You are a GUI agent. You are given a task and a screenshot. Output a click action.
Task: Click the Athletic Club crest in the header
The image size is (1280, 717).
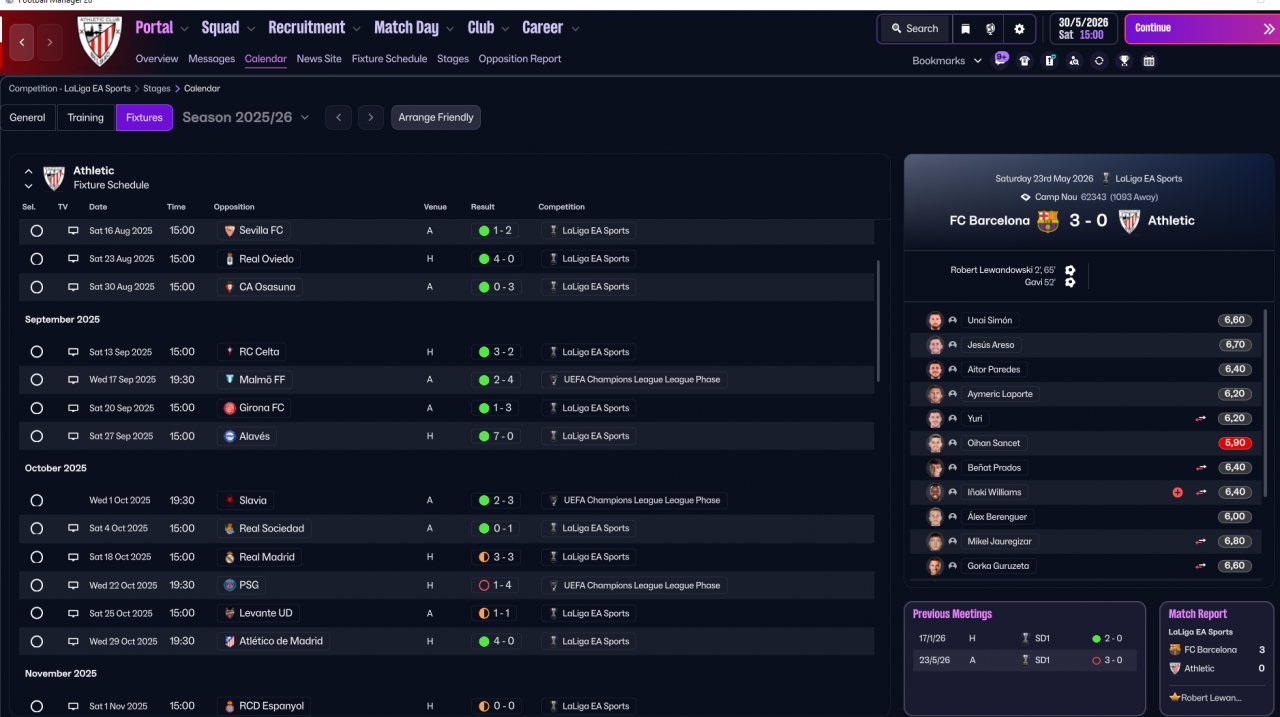coord(99,41)
